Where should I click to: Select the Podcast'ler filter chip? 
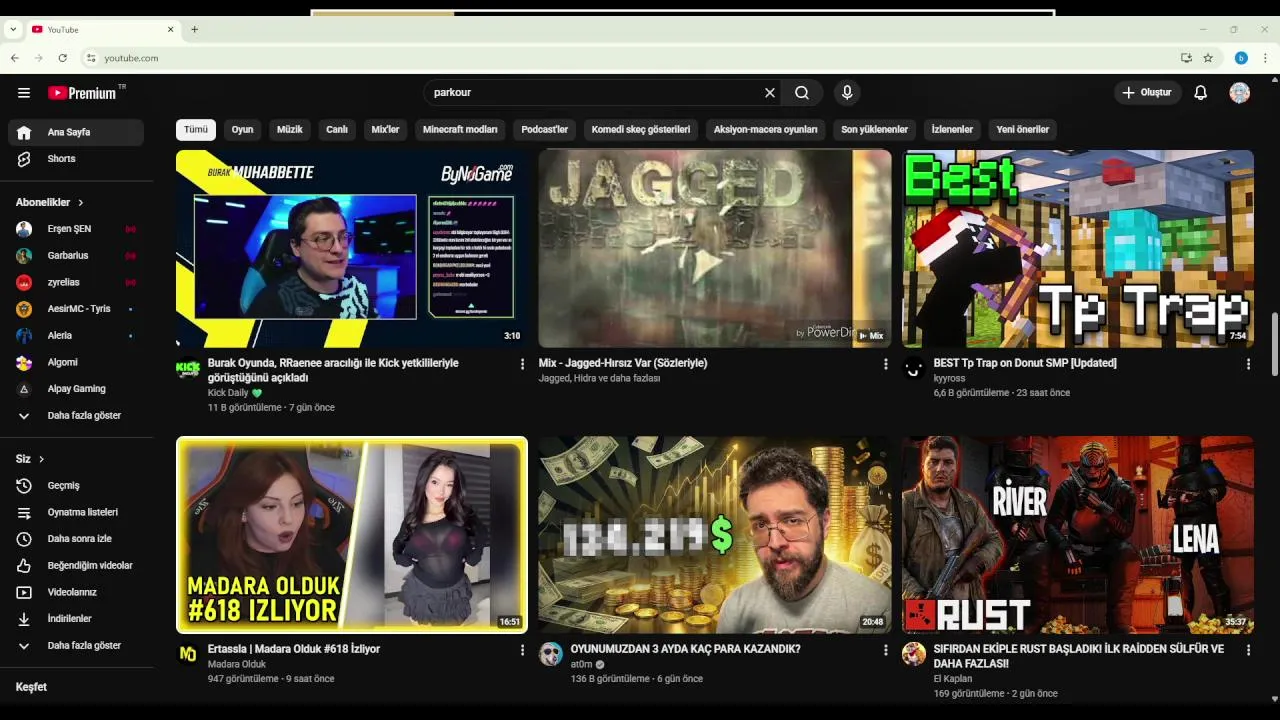point(545,130)
